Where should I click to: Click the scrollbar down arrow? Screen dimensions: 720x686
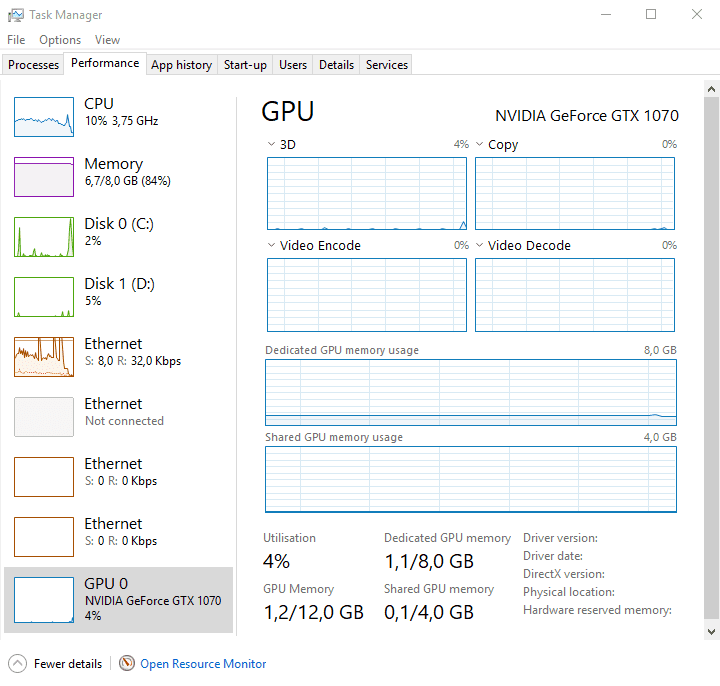coord(711,632)
